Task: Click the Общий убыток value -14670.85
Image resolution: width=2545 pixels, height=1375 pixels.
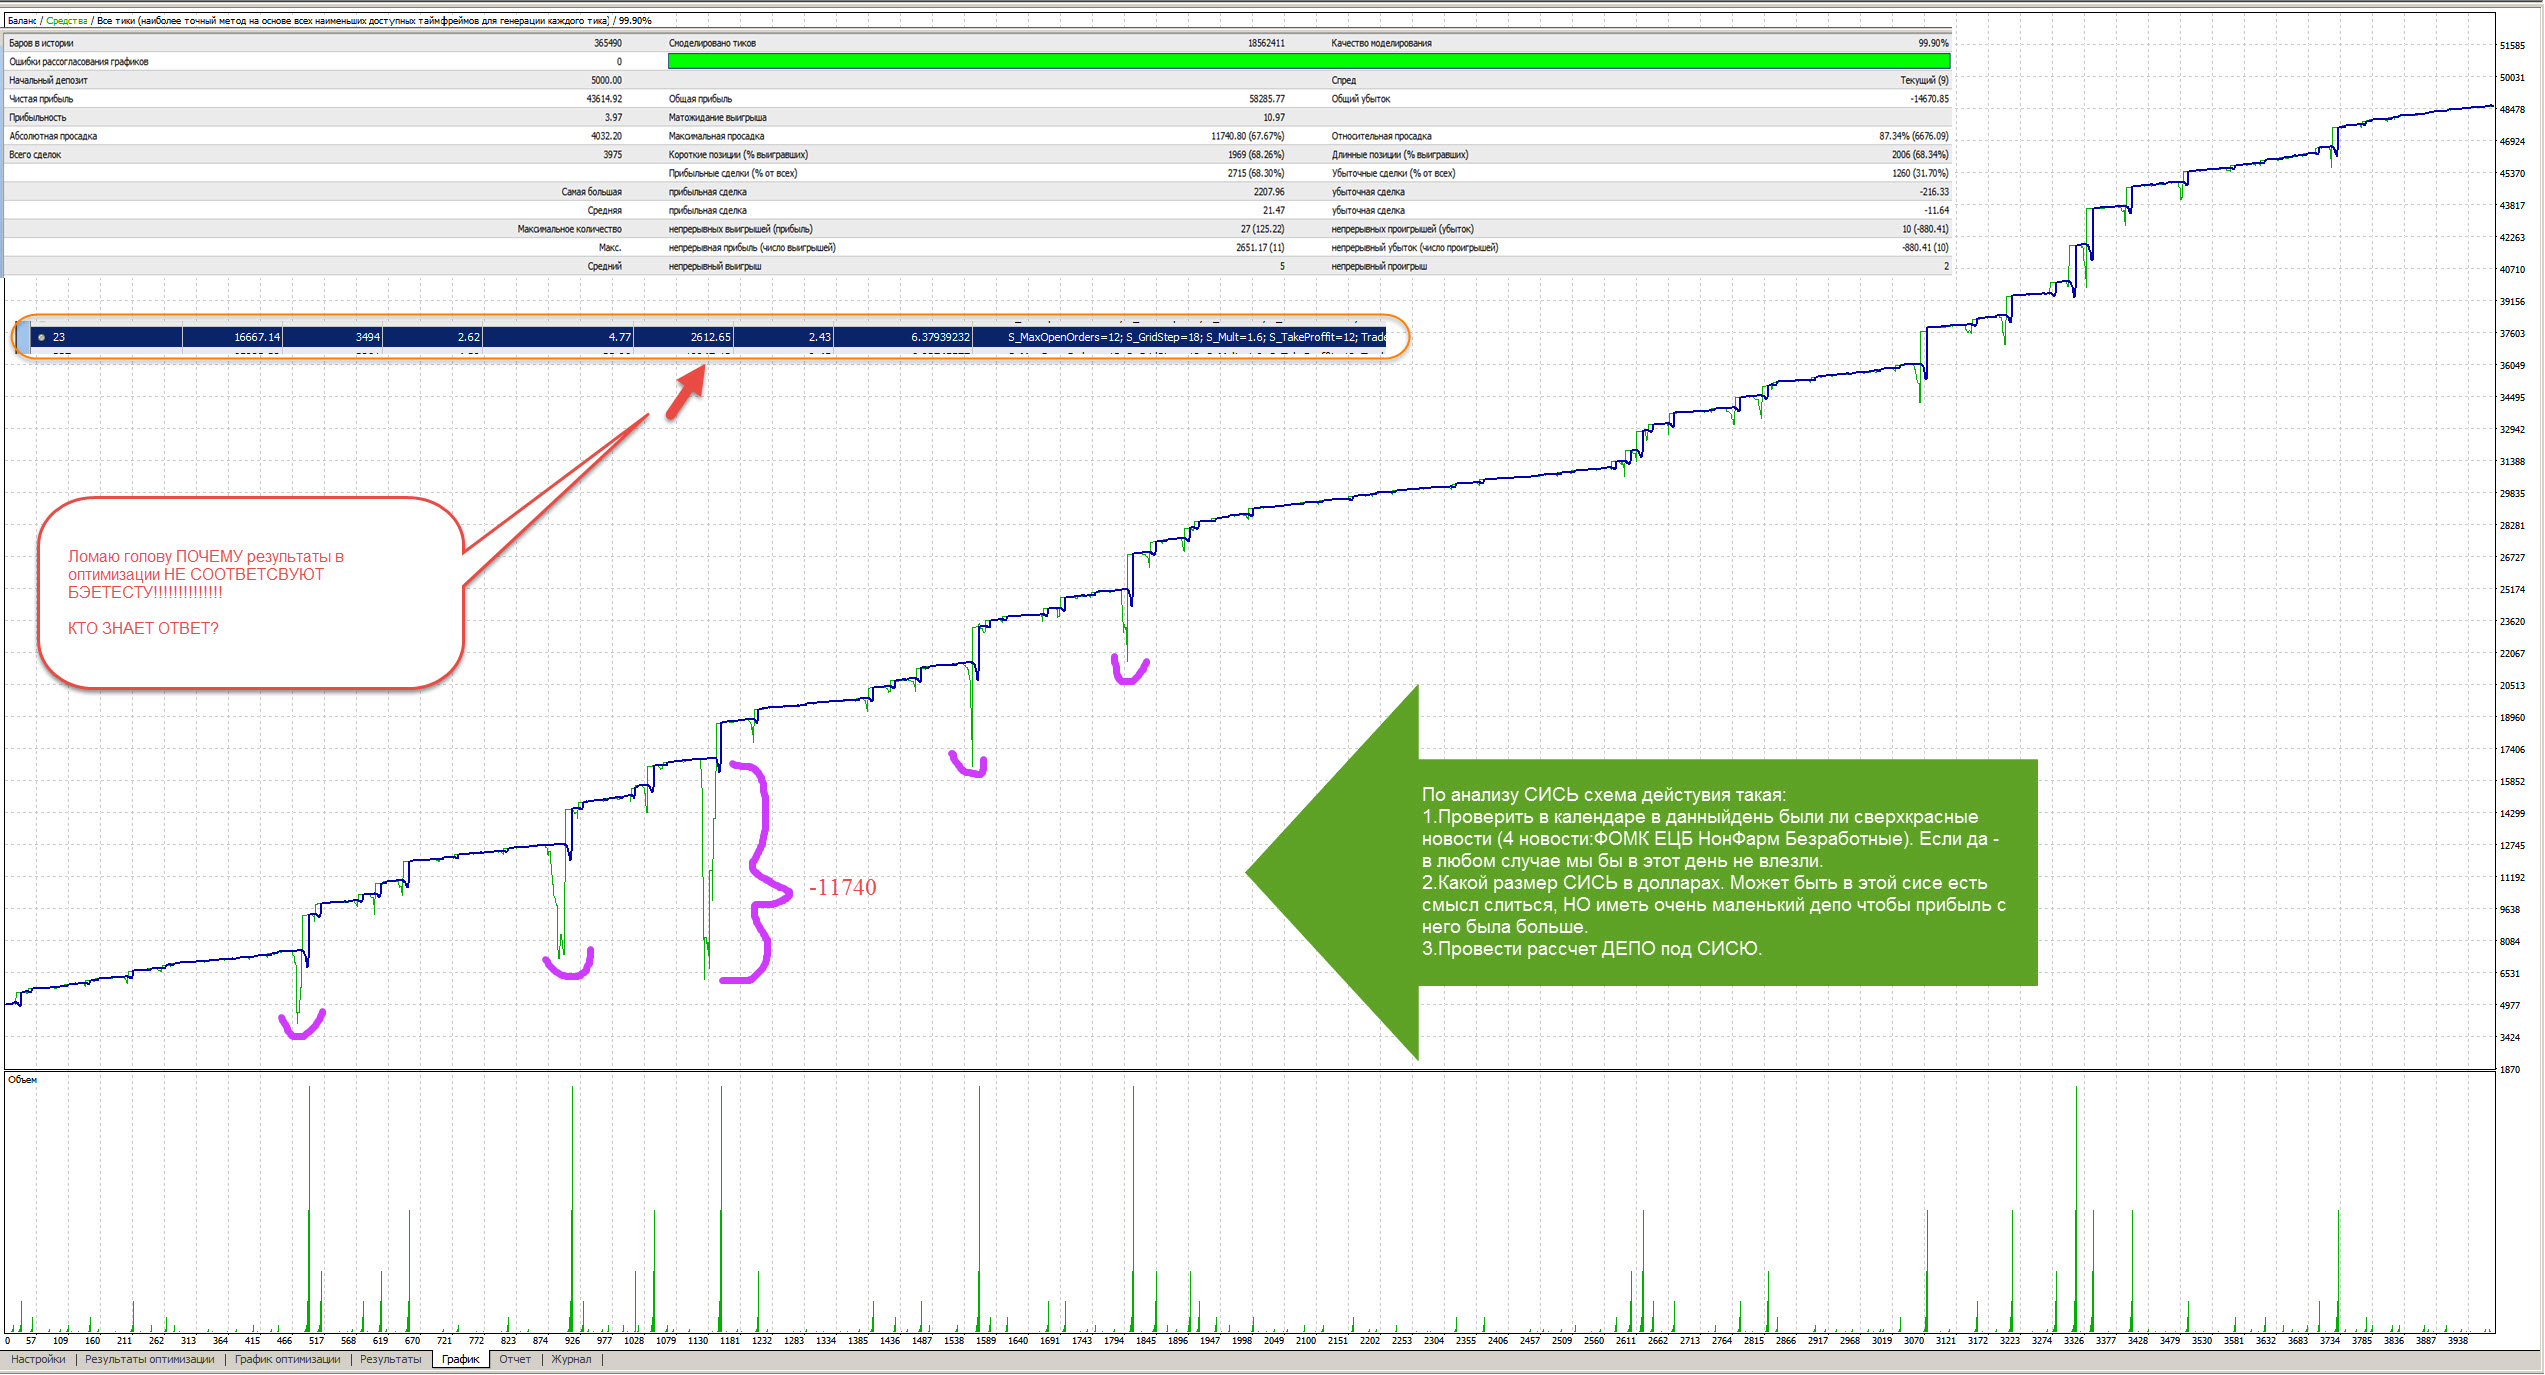Action: tap(1929, 99)
